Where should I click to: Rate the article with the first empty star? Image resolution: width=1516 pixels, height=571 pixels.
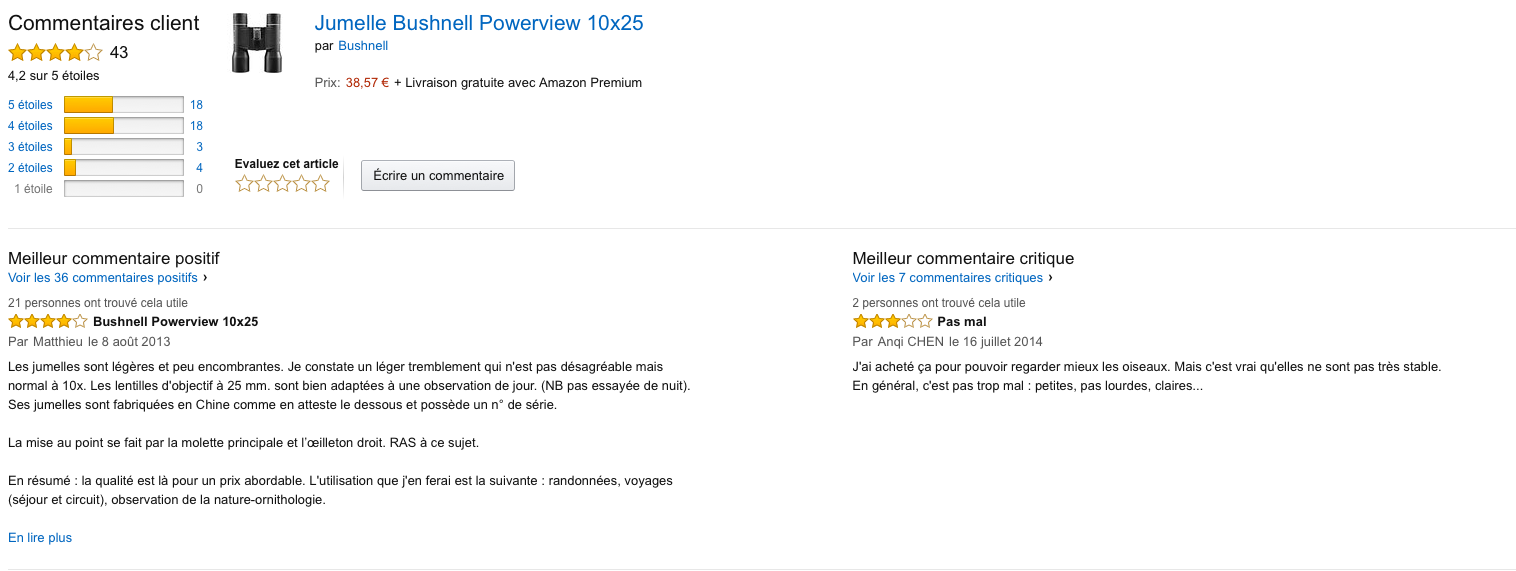(244, 184)
